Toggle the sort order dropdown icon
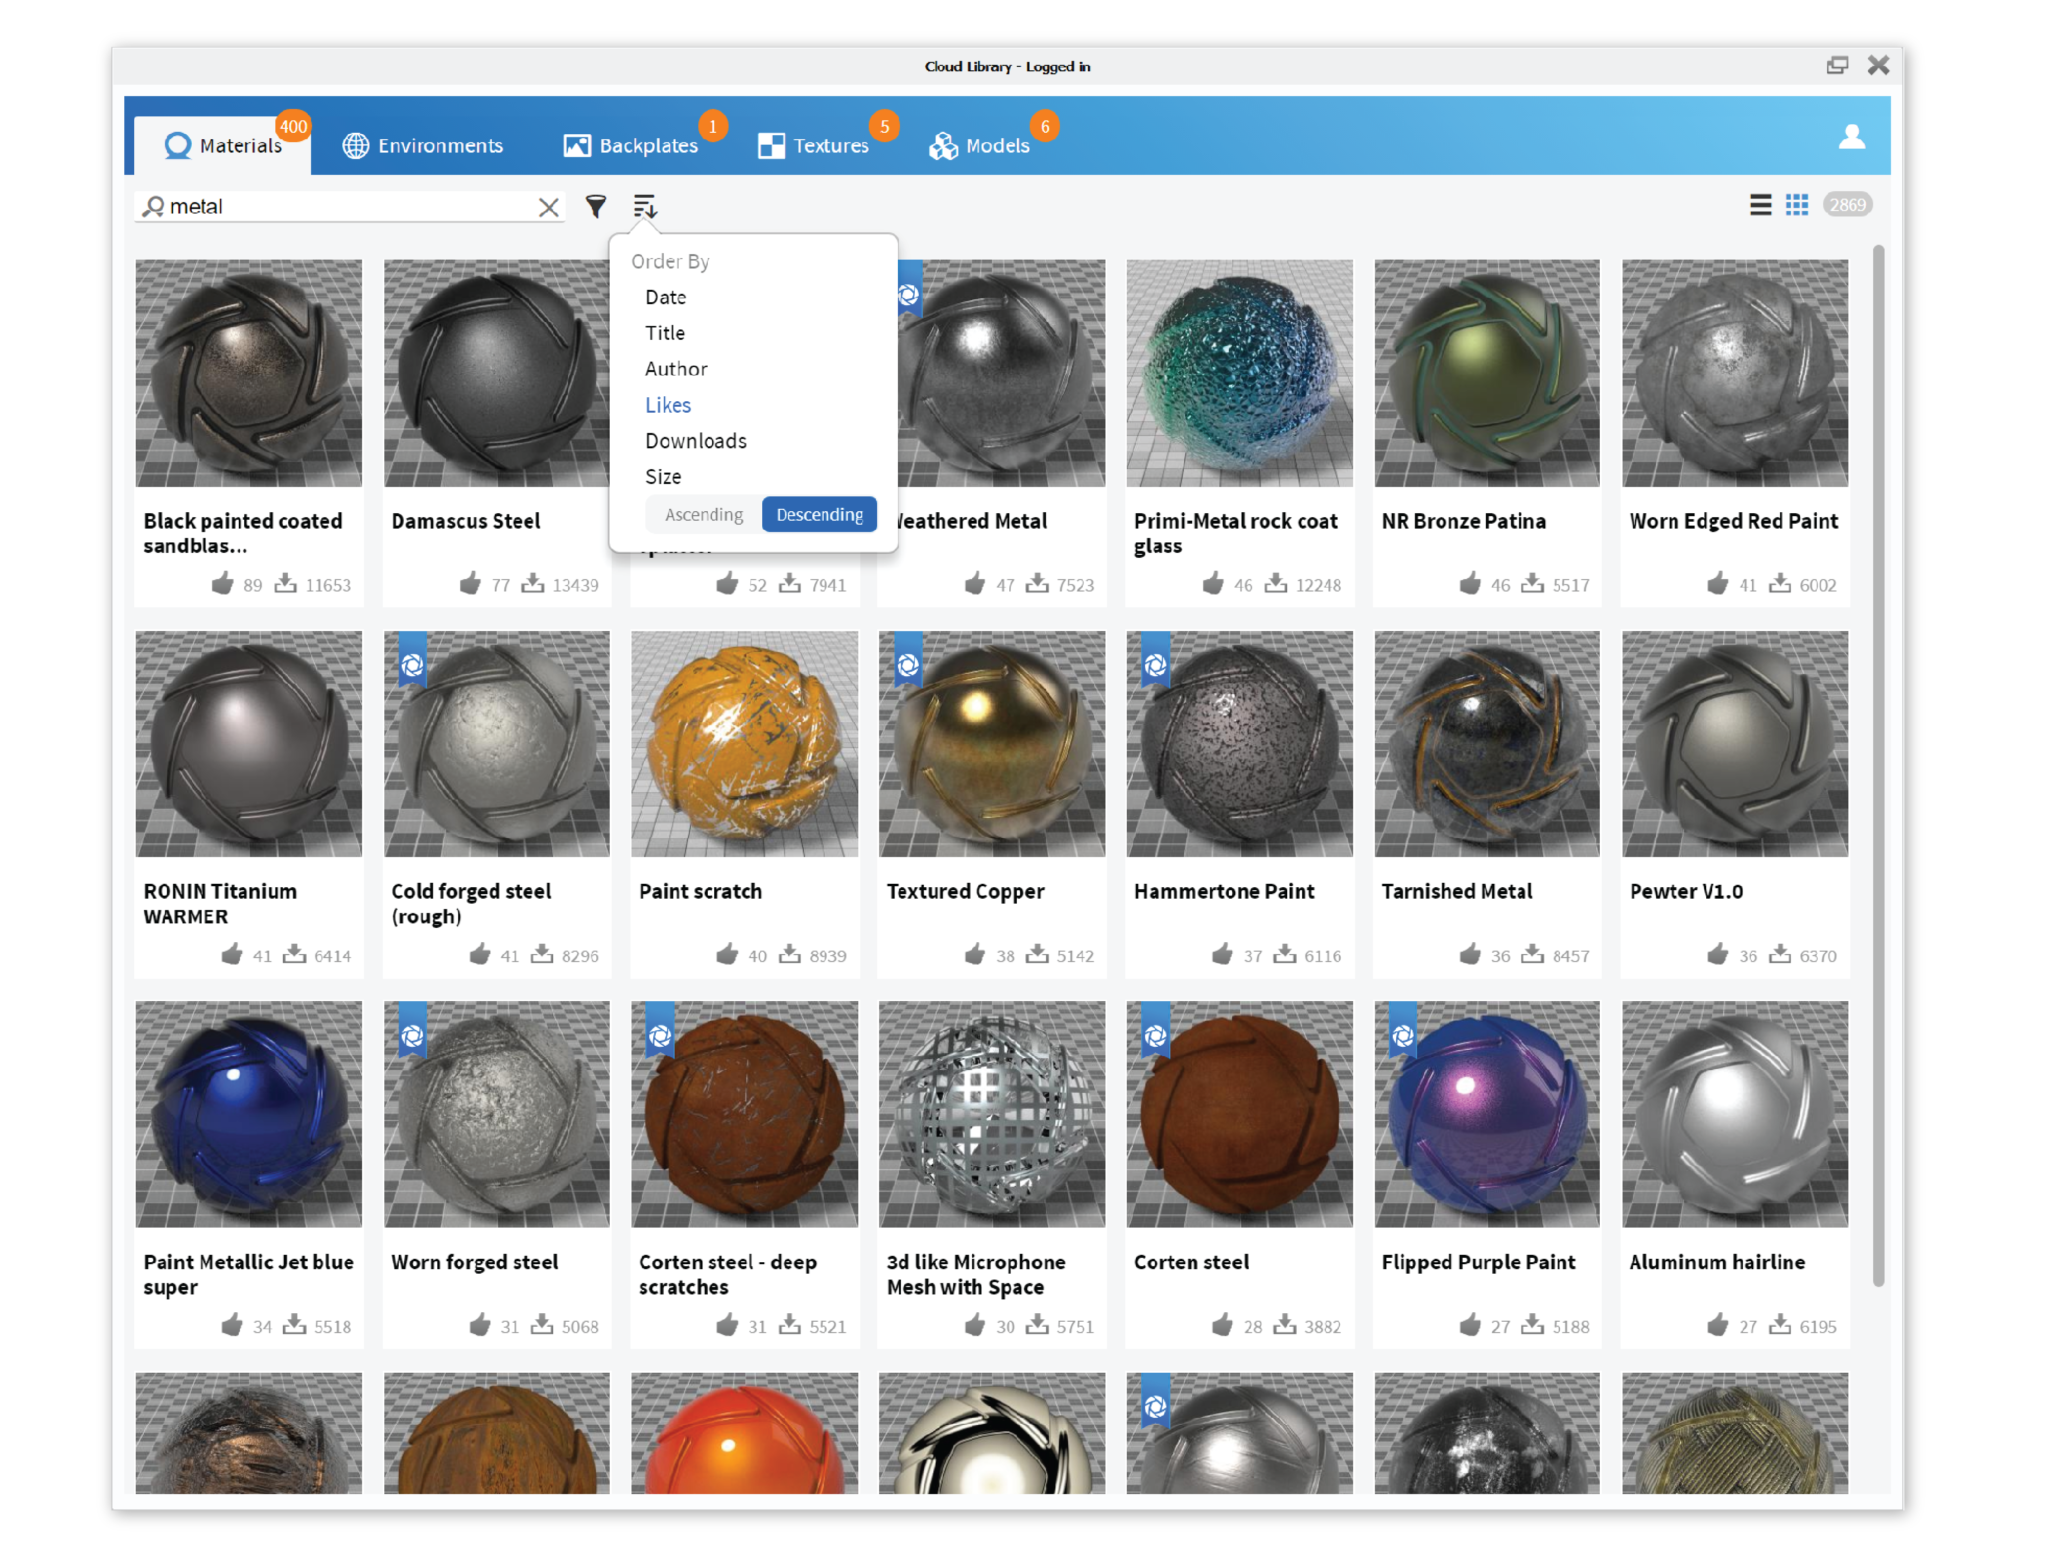Image resolution: width=2048 pixels, height=1557 pixels. pos(645,206)
